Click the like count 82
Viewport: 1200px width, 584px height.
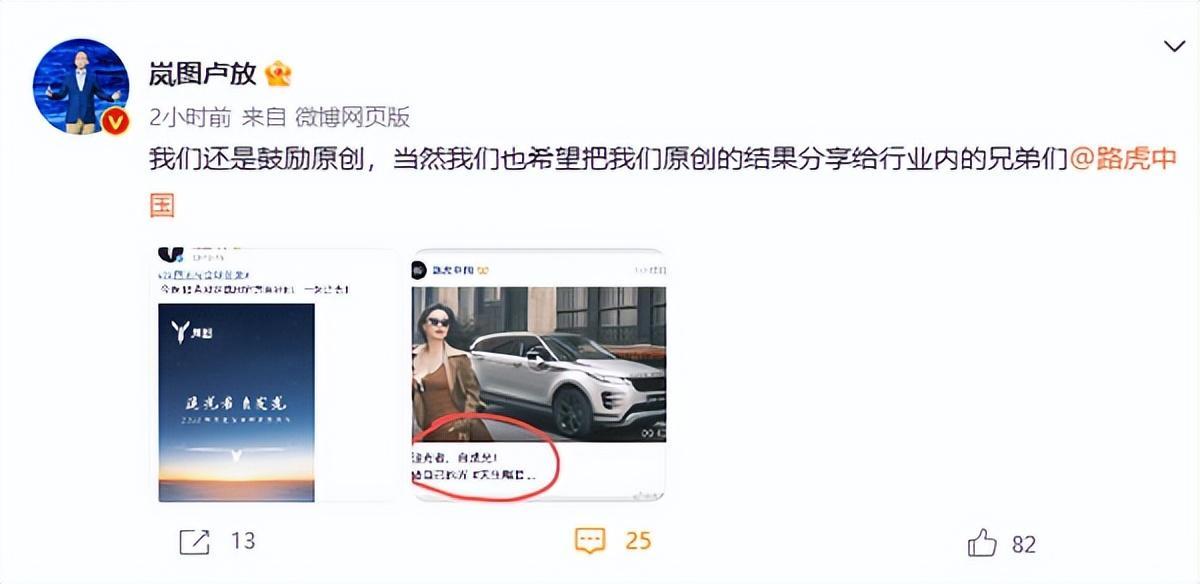(1023, 544)
